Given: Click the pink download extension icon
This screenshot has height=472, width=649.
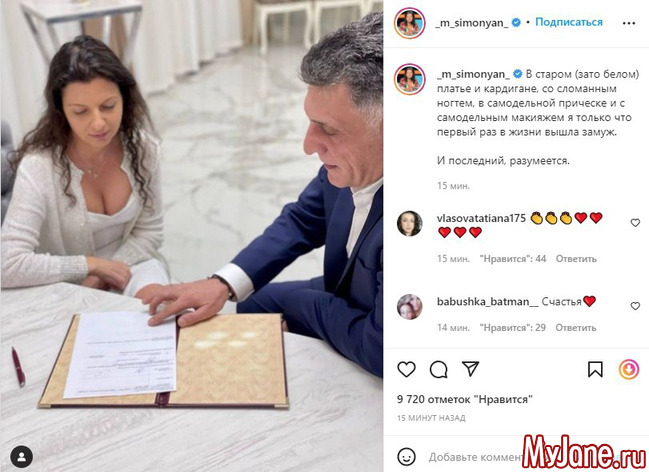Looking at the screenshot, I should [629, 369].
